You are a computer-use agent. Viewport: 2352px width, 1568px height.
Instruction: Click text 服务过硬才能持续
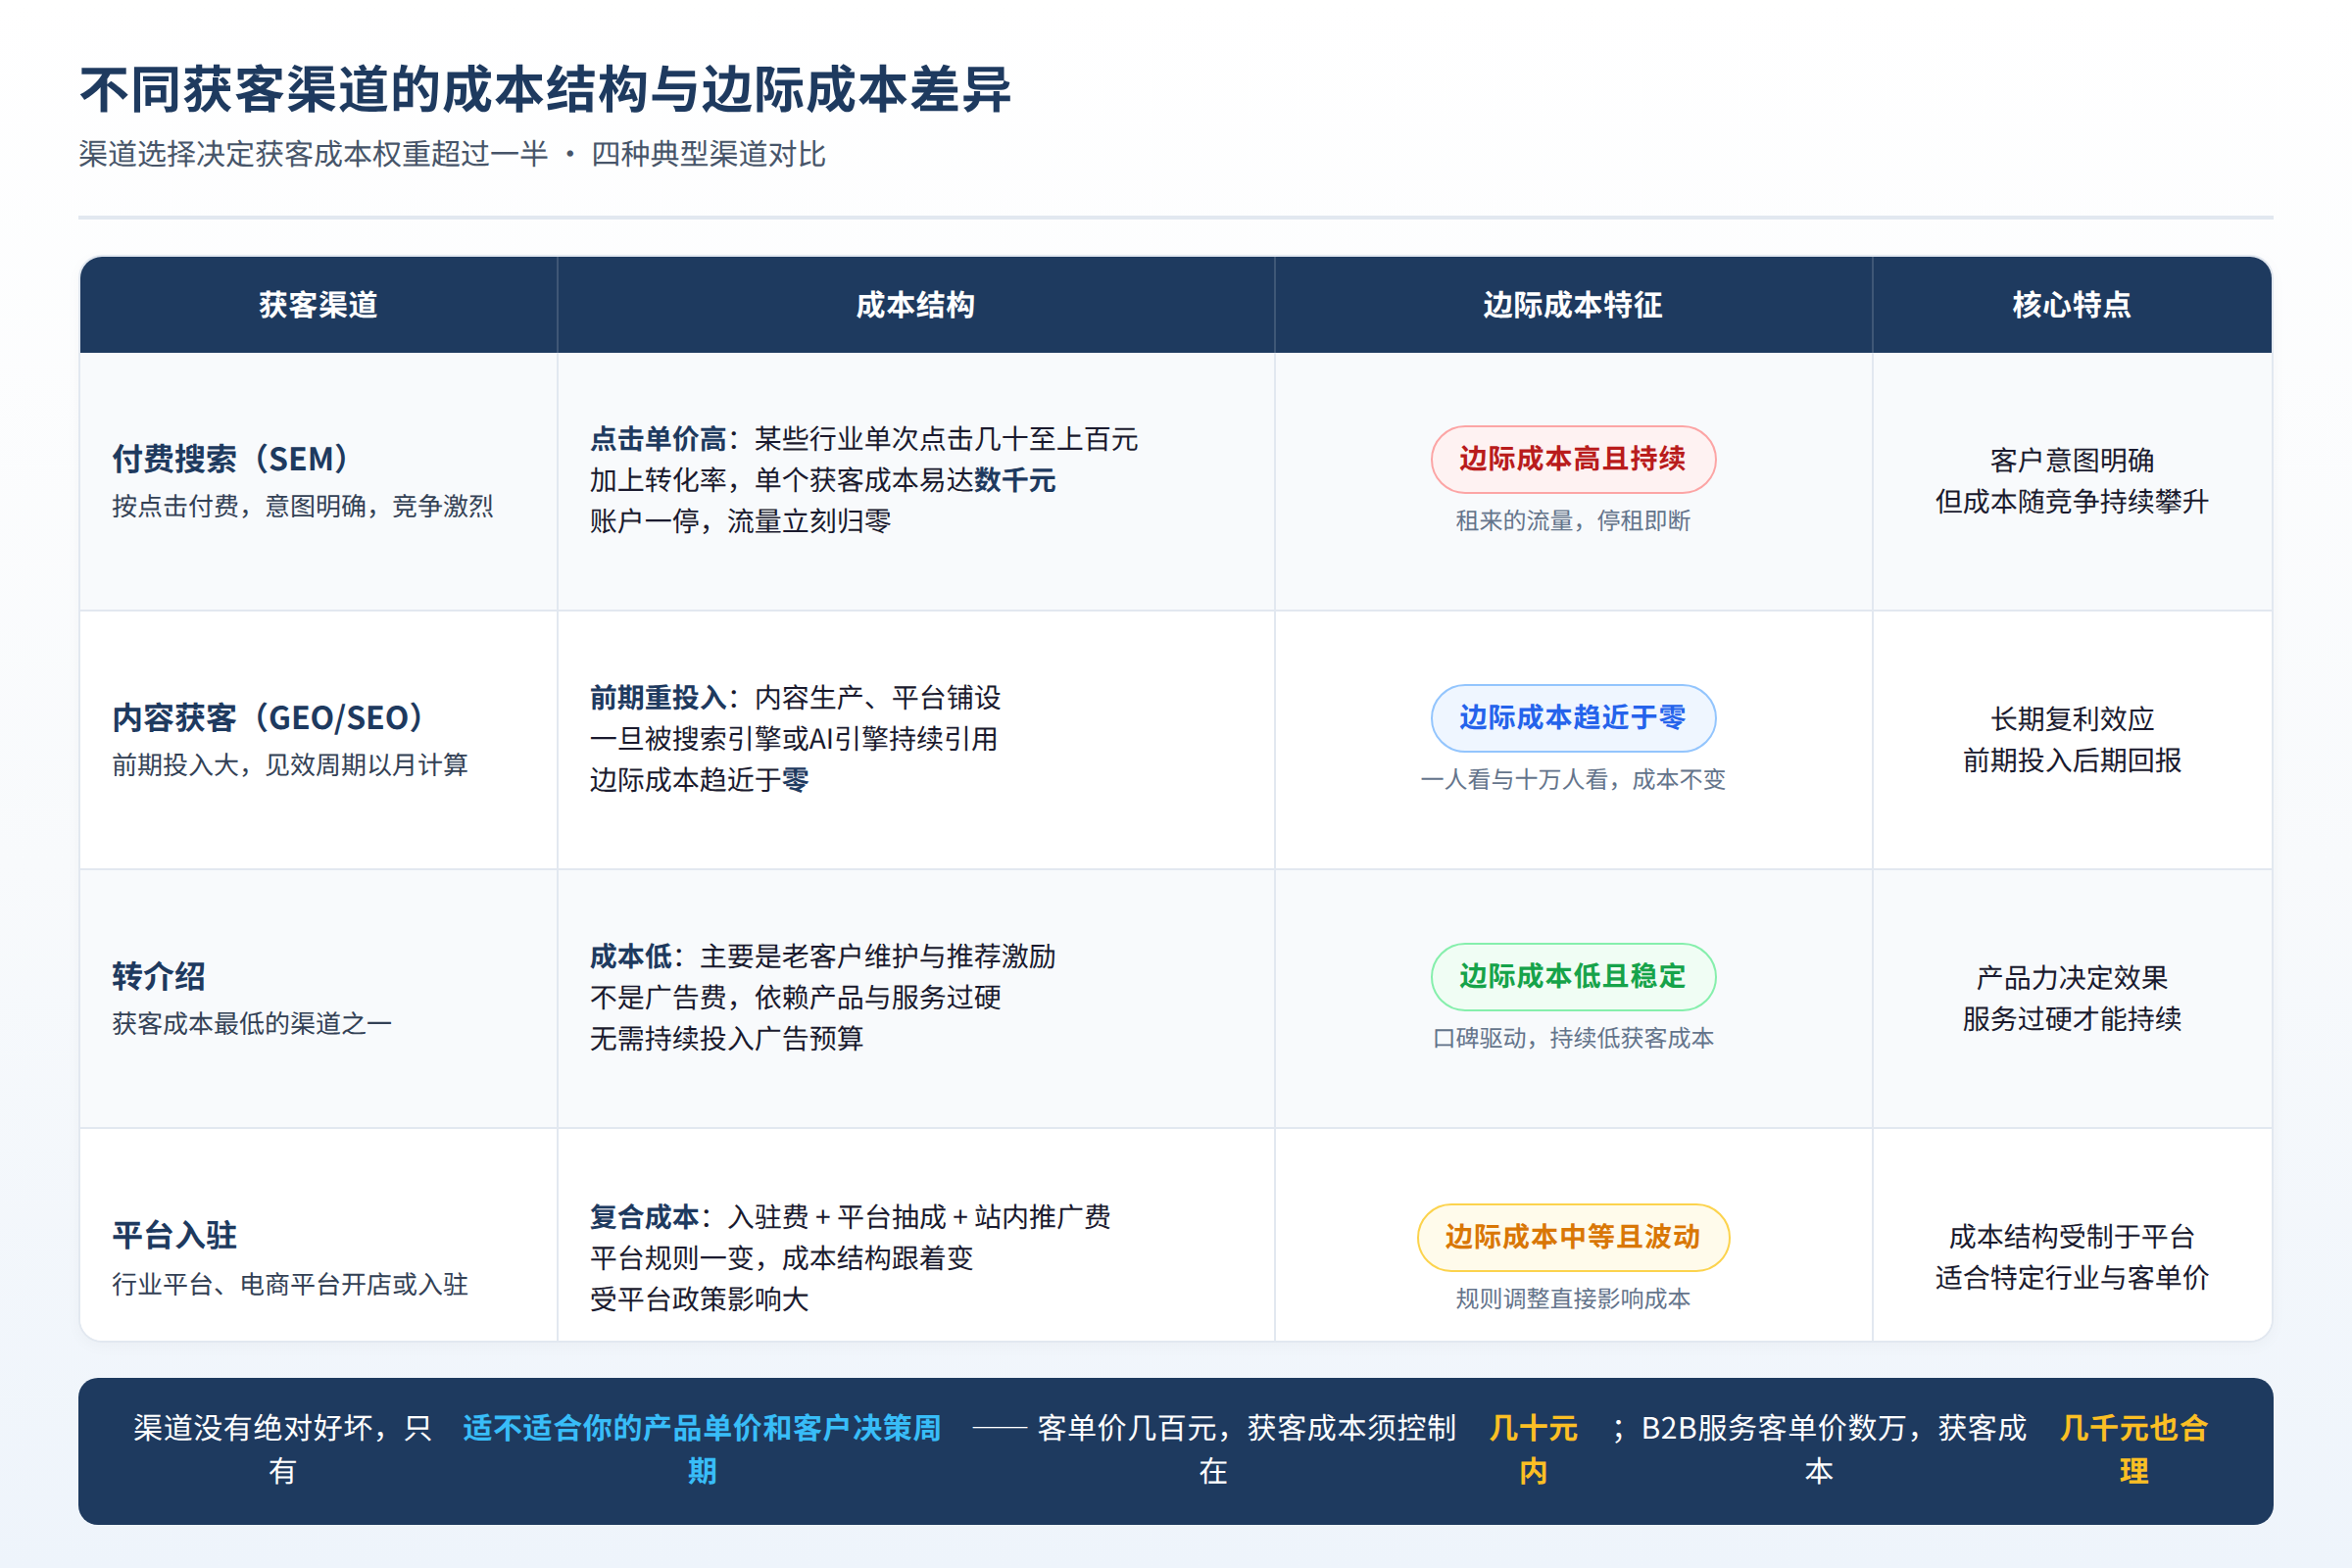[x=2071, y=1019]
